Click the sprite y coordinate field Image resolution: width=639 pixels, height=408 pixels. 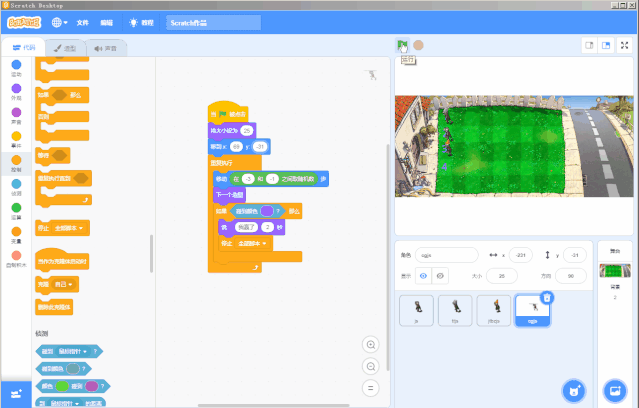575,255
